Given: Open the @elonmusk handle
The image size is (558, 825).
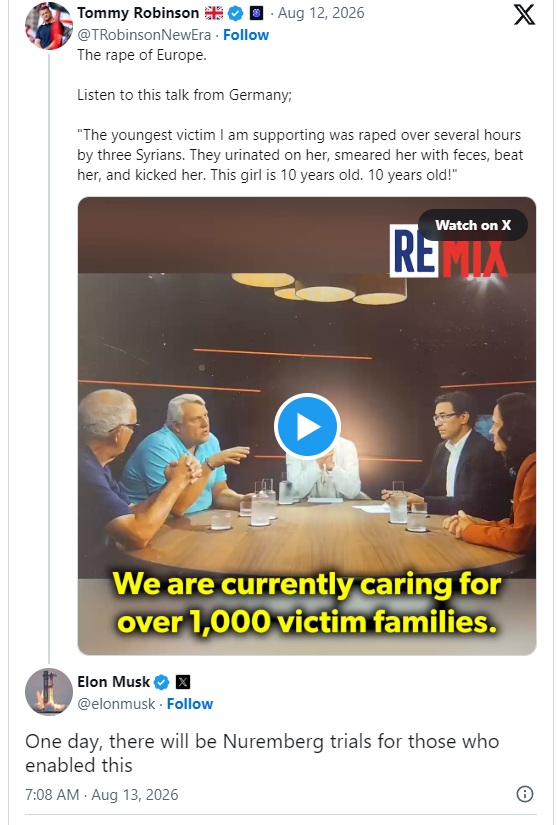Looking at the screenshot, I should 116,703.
